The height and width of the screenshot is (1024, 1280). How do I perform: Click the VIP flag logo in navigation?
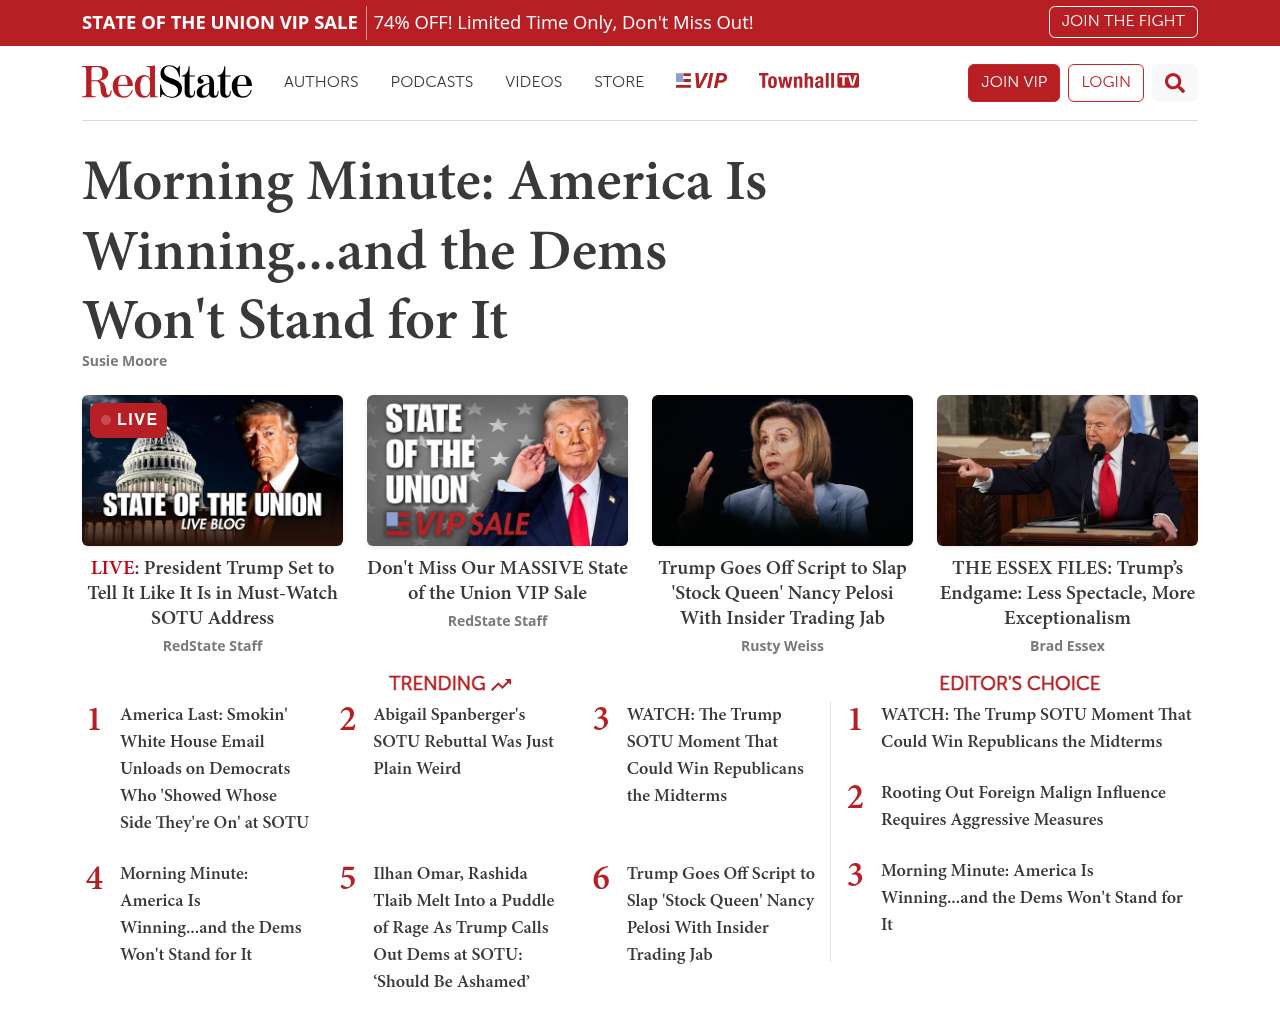pyautogui.click(x=701, y=81)
